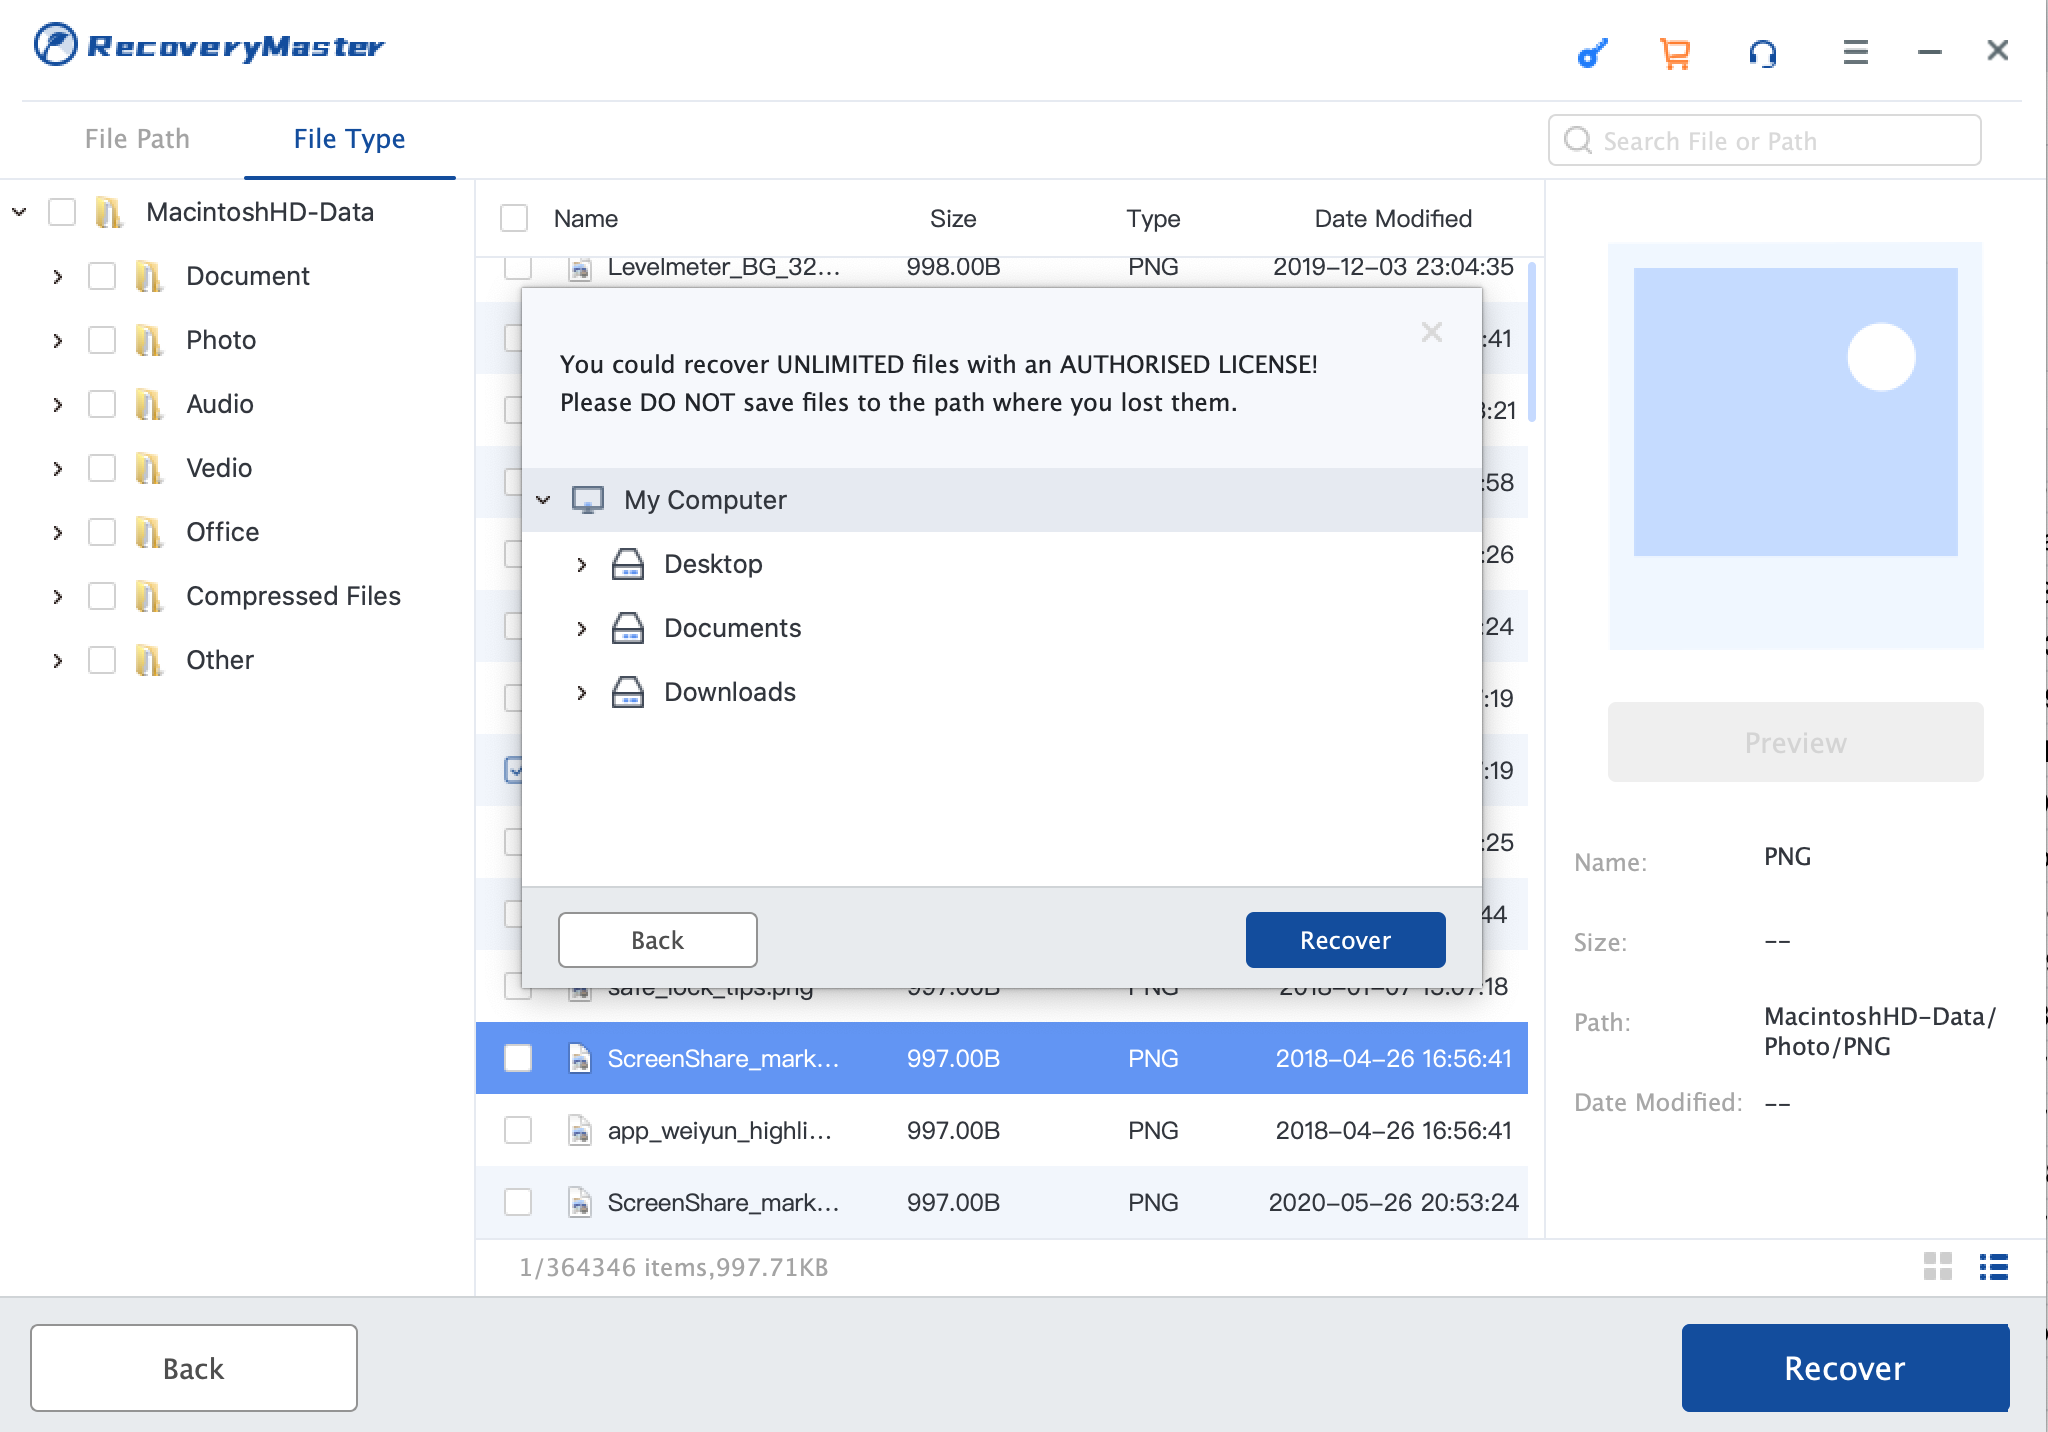Expand the Downloads folder in dialog

tap(581, 692)
